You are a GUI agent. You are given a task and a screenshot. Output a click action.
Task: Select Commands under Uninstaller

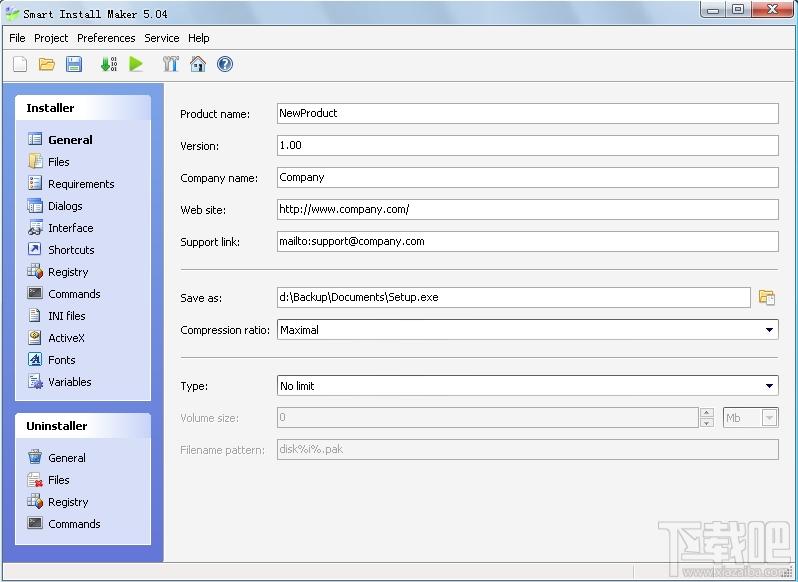[x=74, y=524]
